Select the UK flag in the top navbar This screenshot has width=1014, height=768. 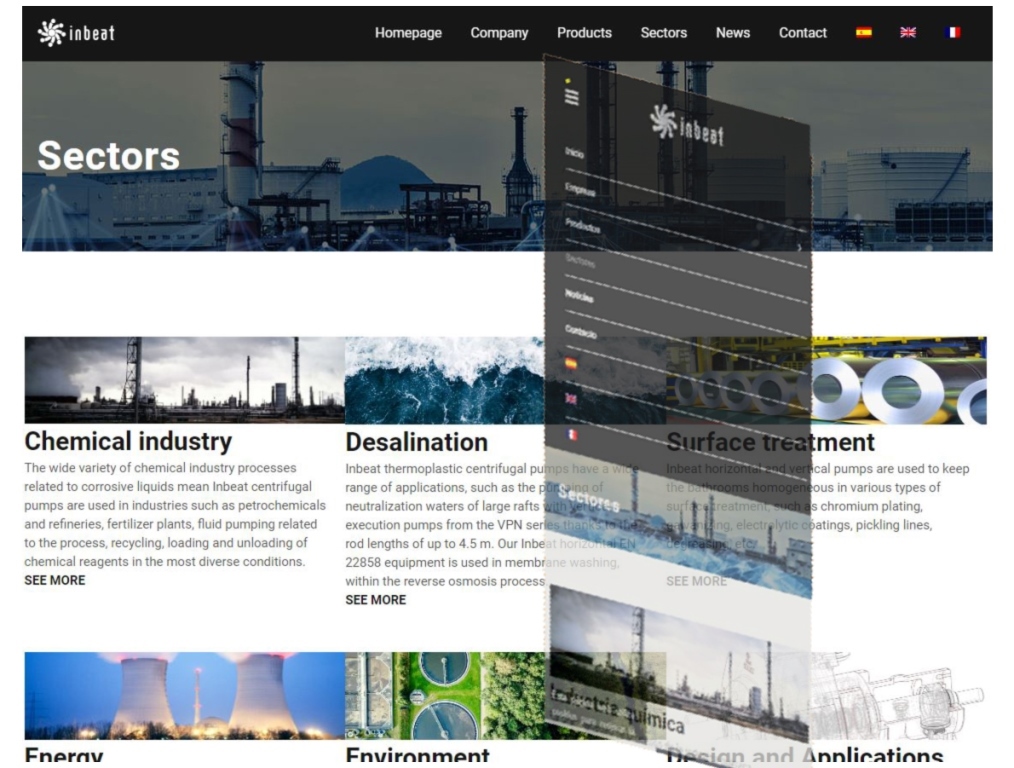(x=908, y=32)
